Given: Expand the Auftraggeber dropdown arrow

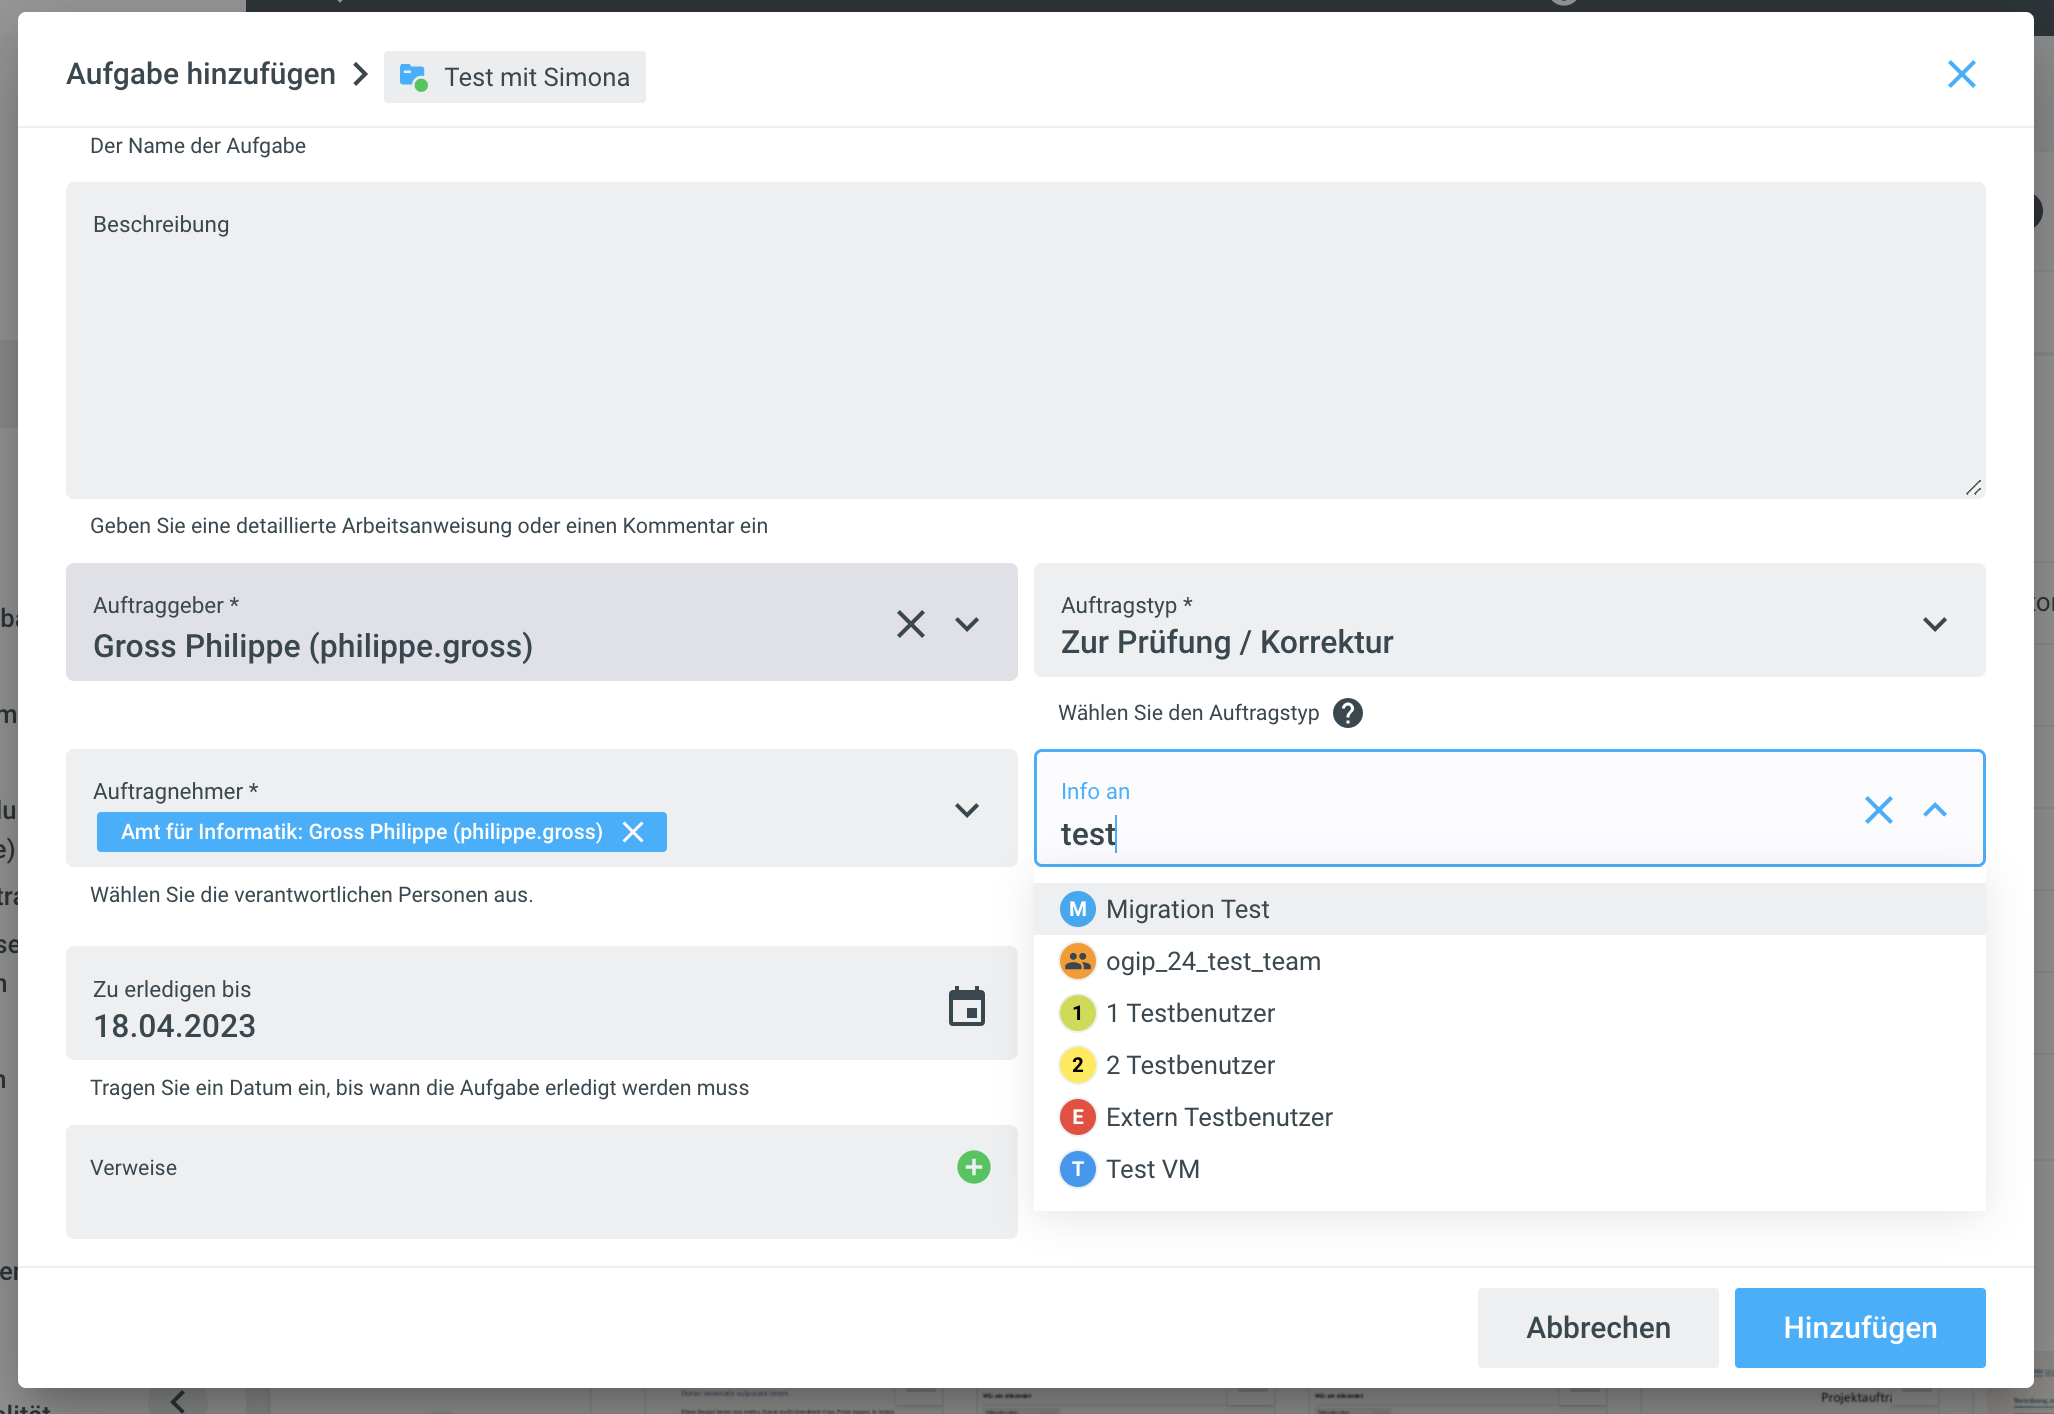Looking at the screenshot, I should coord(966,624).
